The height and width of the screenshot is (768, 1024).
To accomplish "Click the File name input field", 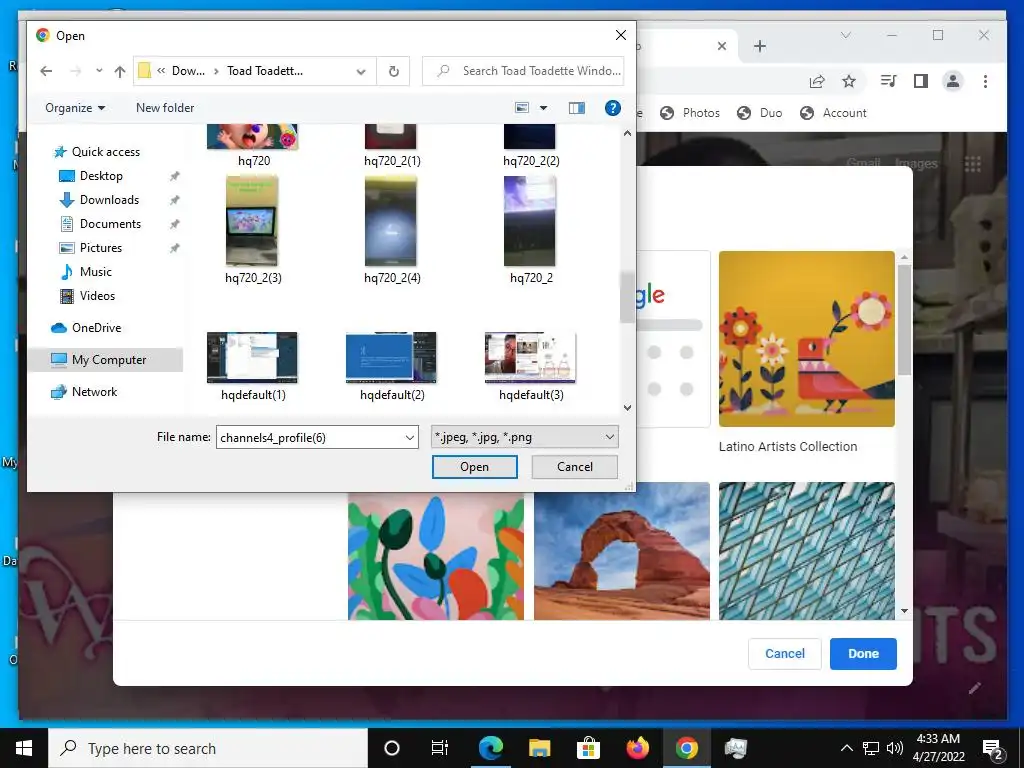I will pos(310,438).
